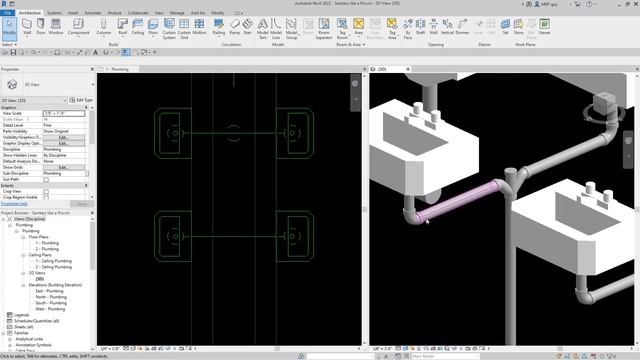
Task: Select the Ramp tool
Action: (x=235, y=27)
